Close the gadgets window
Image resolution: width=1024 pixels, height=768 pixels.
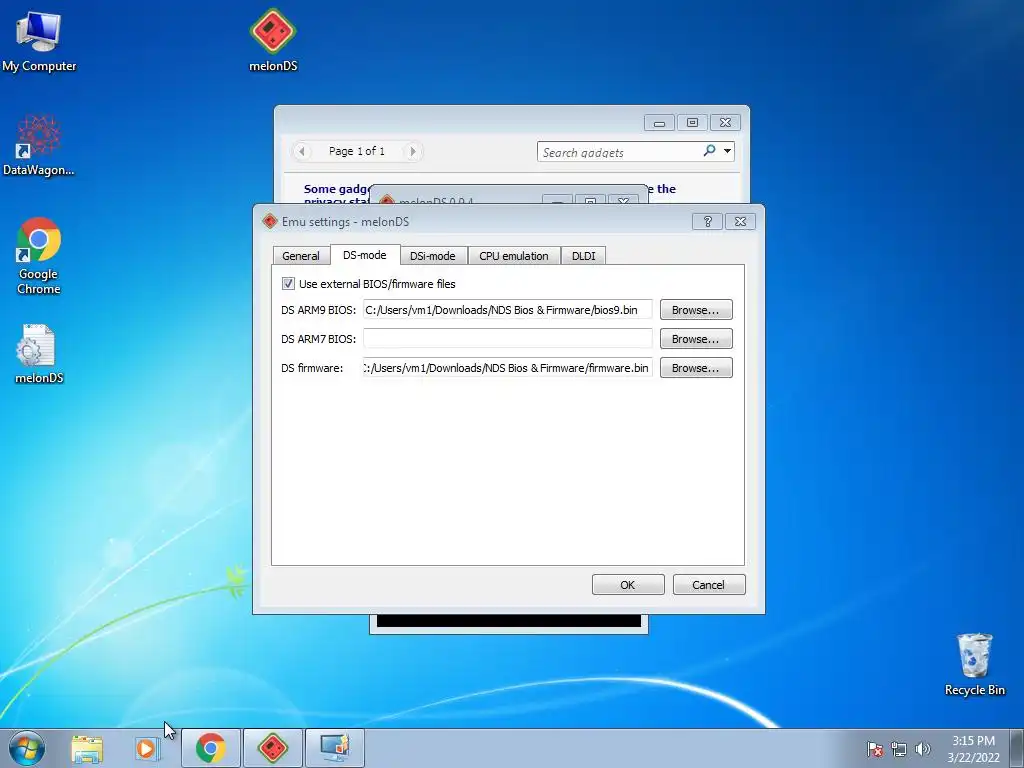pos(725,122)
